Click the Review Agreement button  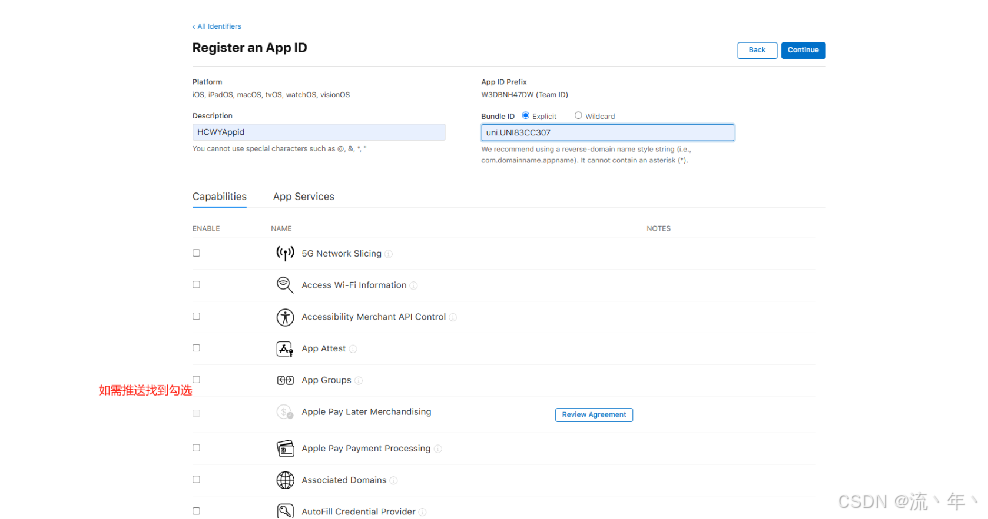[594, 414]
